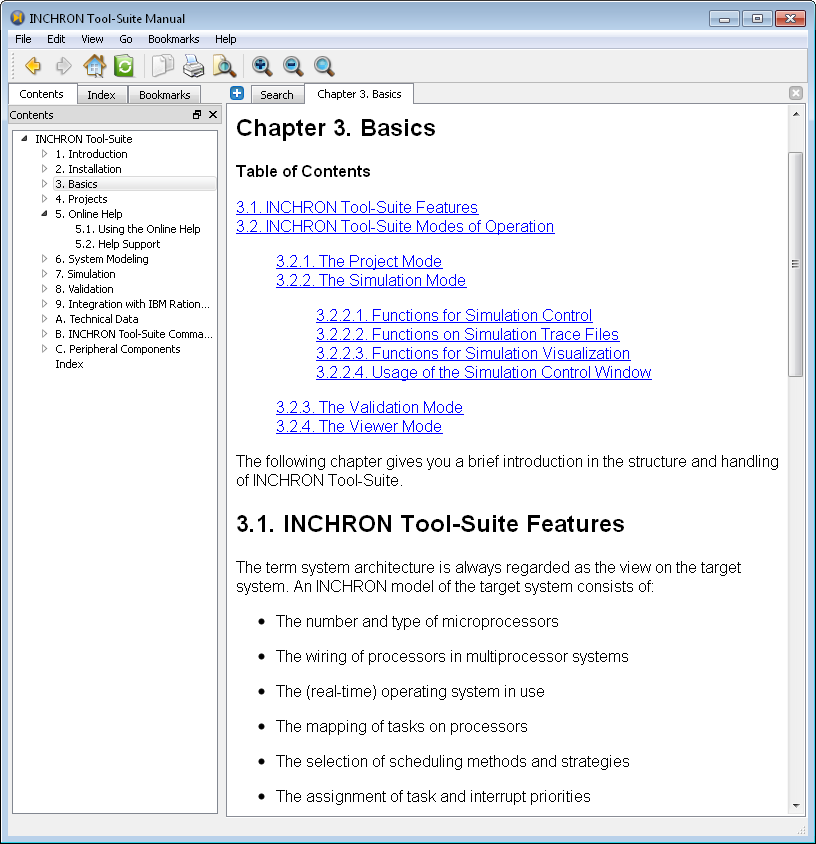Viewport: 816px width, 844px height.
Task: Click the green Sync with table of contents icon
Action: [x=124, y=66]
